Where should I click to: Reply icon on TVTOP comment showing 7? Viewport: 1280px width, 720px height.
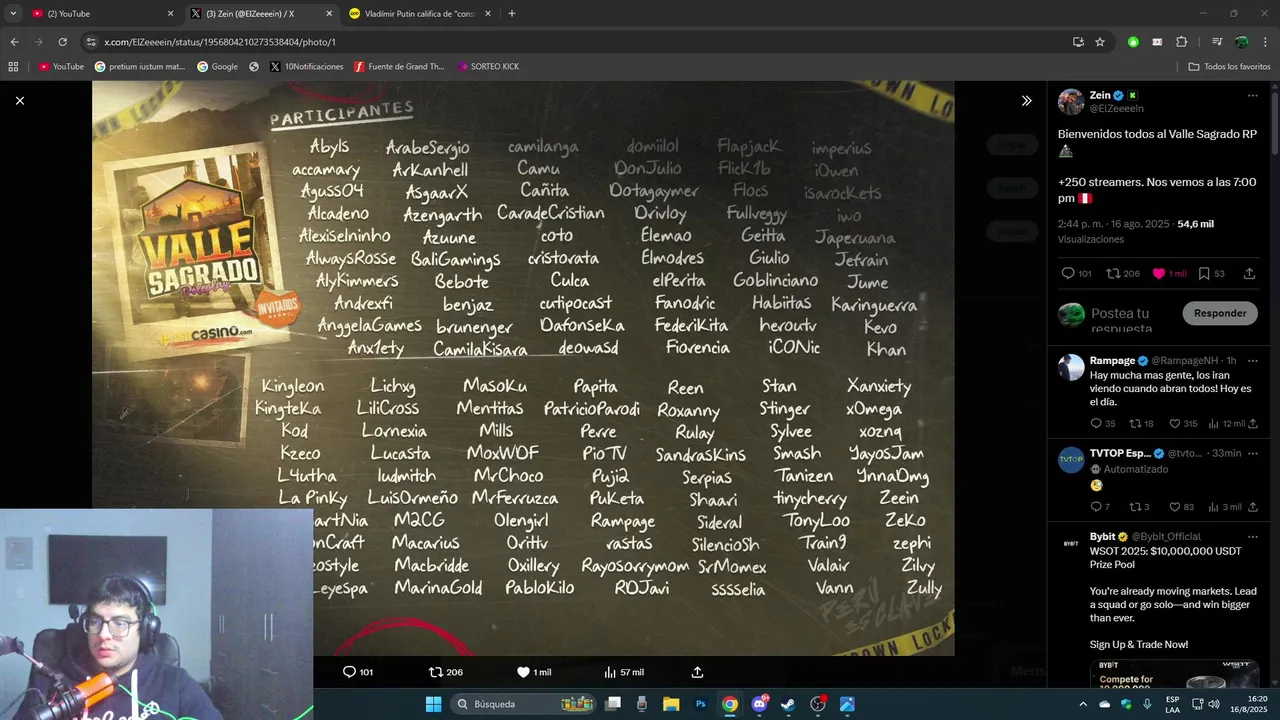1096,507
